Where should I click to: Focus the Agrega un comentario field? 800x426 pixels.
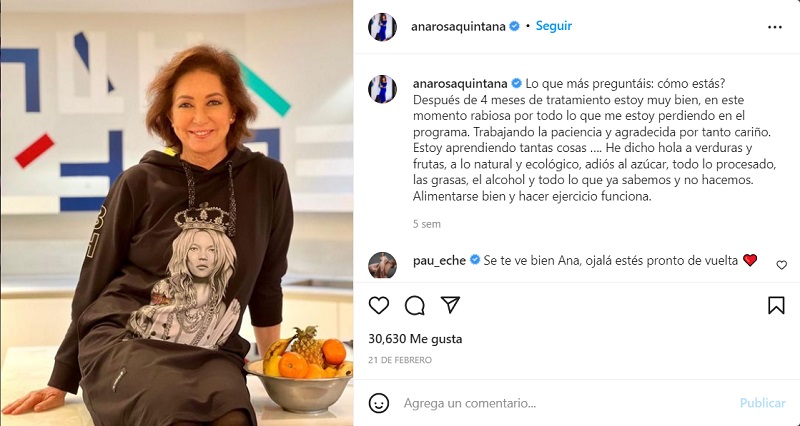click(566, 404)
